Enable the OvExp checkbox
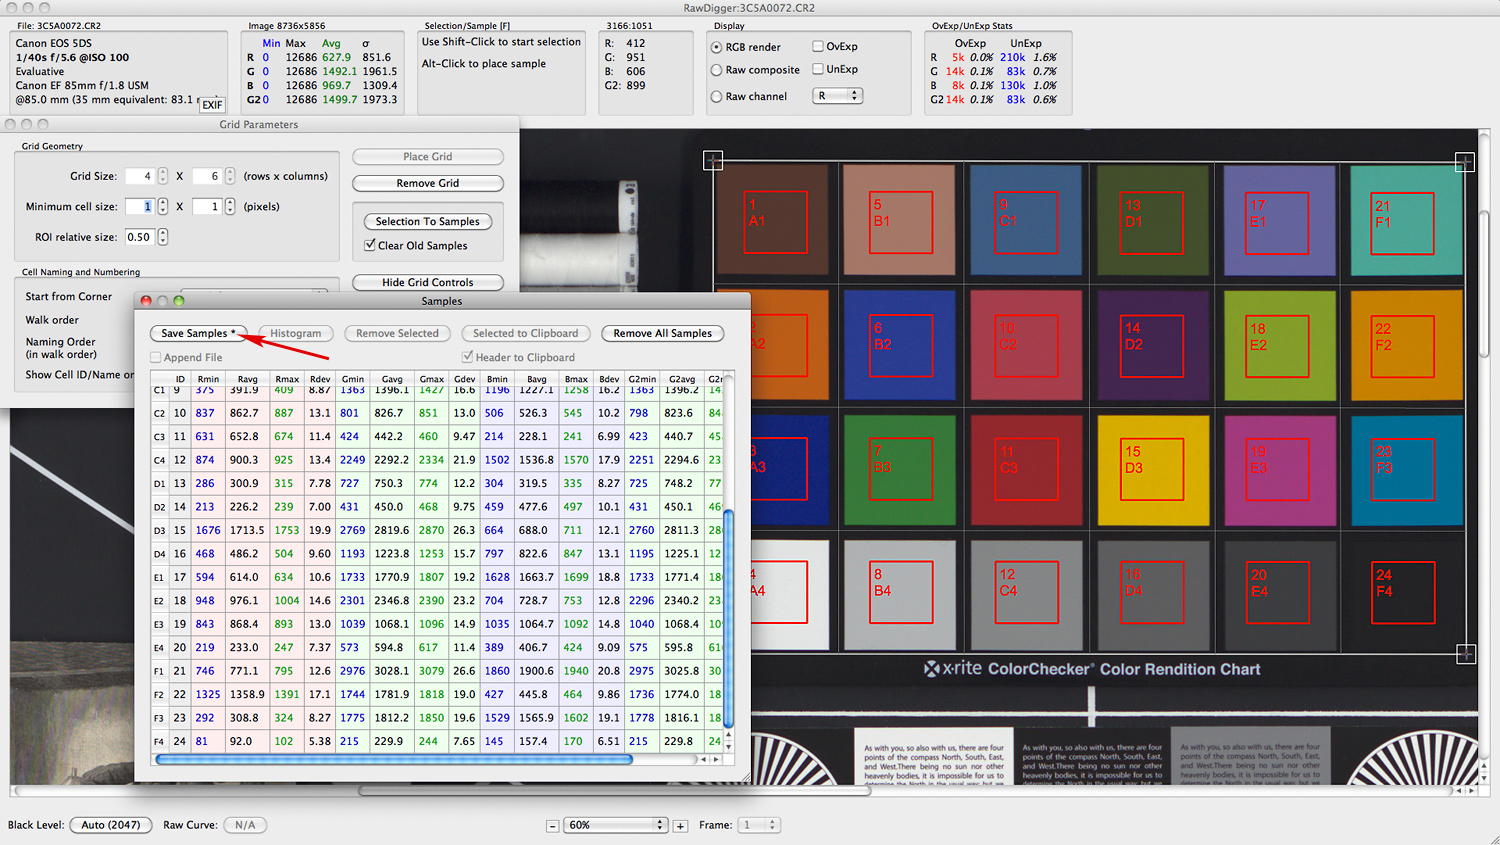 (818, 46)
